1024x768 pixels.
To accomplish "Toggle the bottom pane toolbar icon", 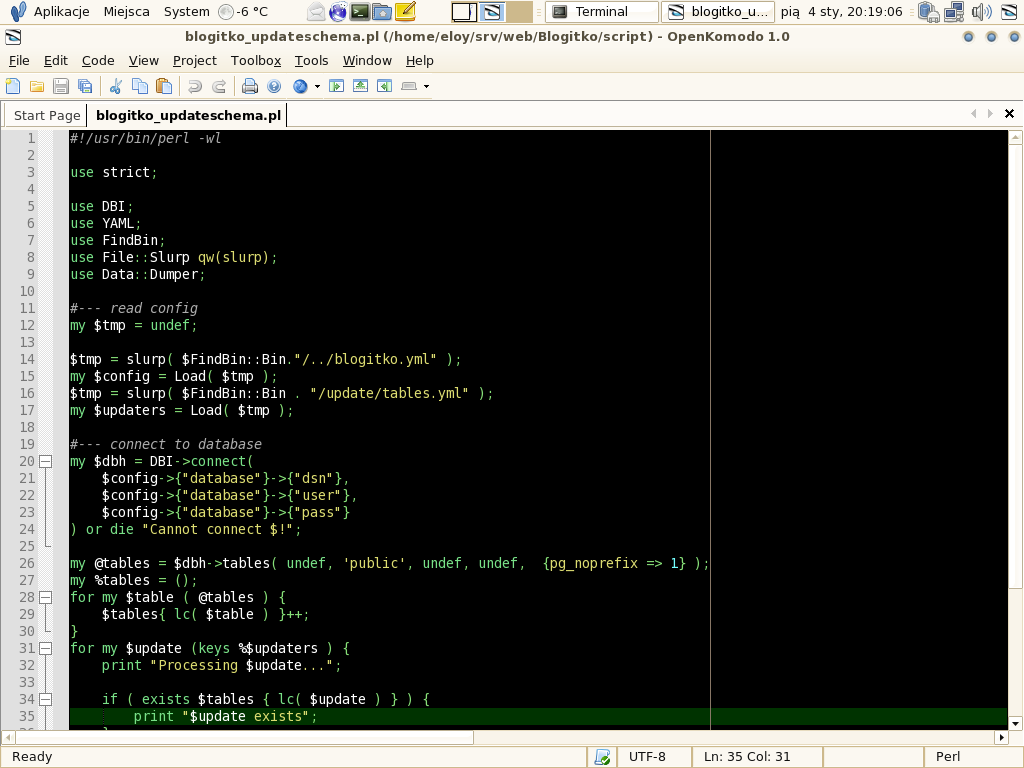I will coord(360,86).
